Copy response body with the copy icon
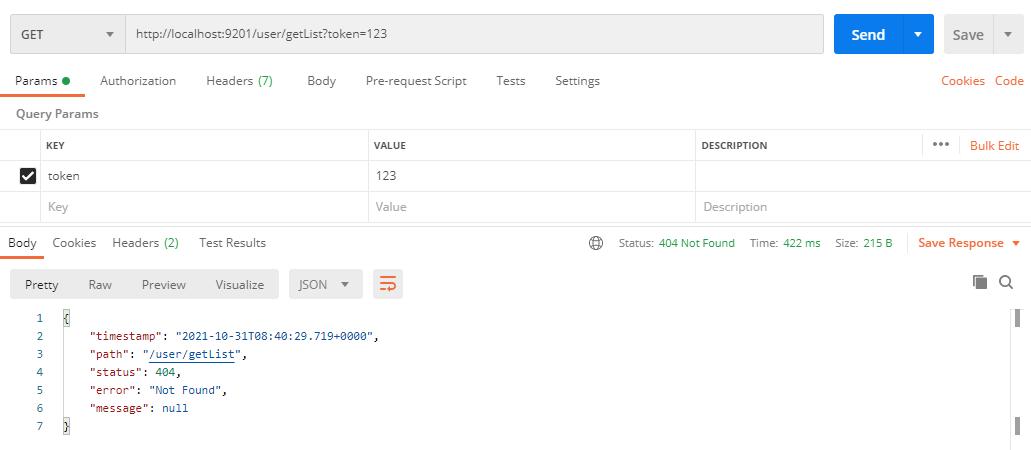Screen dimensions: 1031x450 pyautogui.click(x=980, y=283)
